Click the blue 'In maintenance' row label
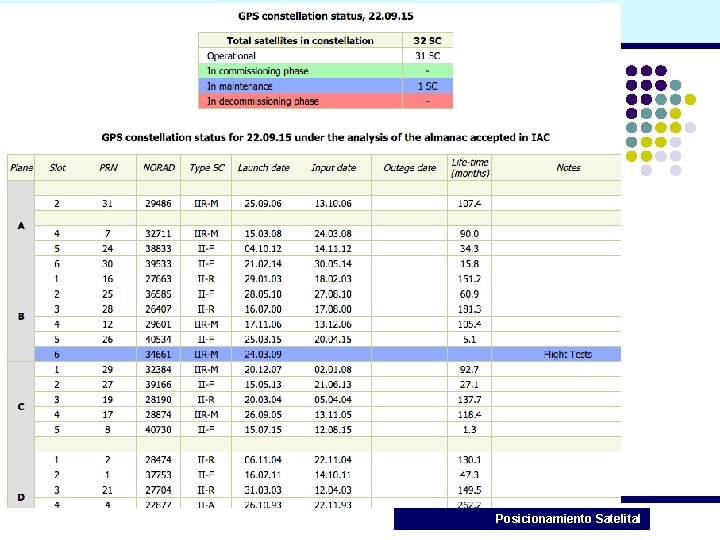Viewport: 720px width, 540px height. (x=240, y=86)
